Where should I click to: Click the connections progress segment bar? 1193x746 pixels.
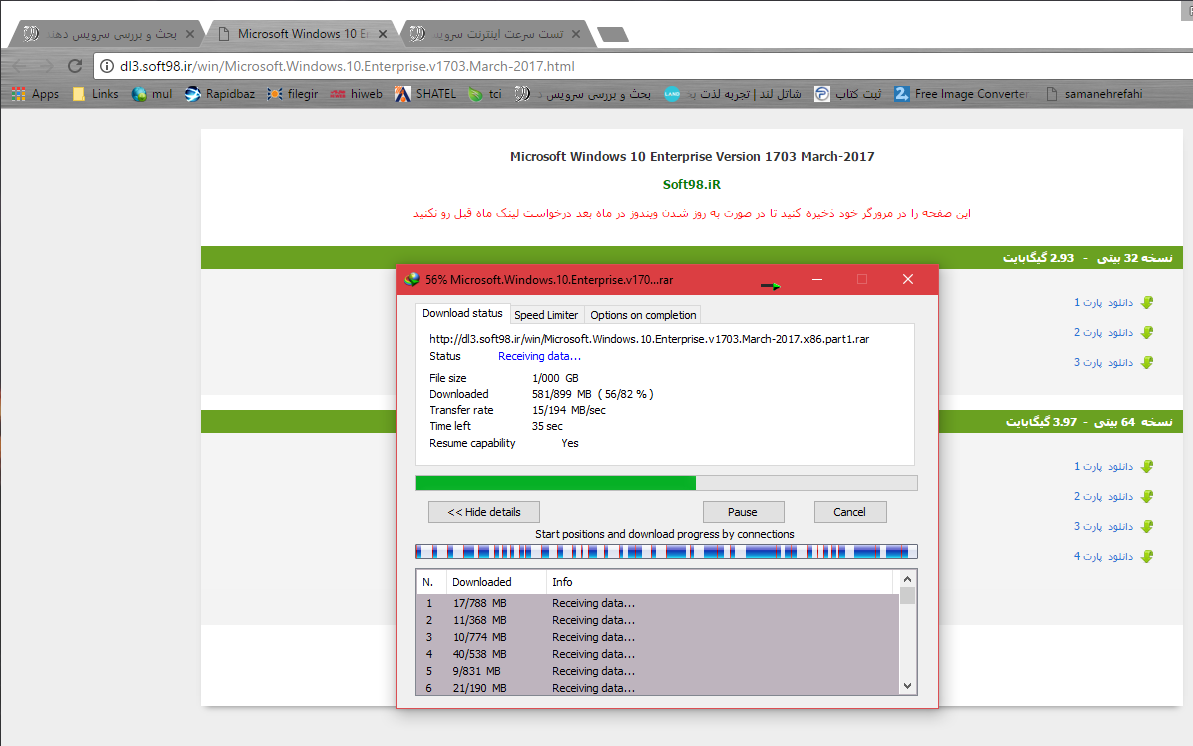[x=666, y=552]
